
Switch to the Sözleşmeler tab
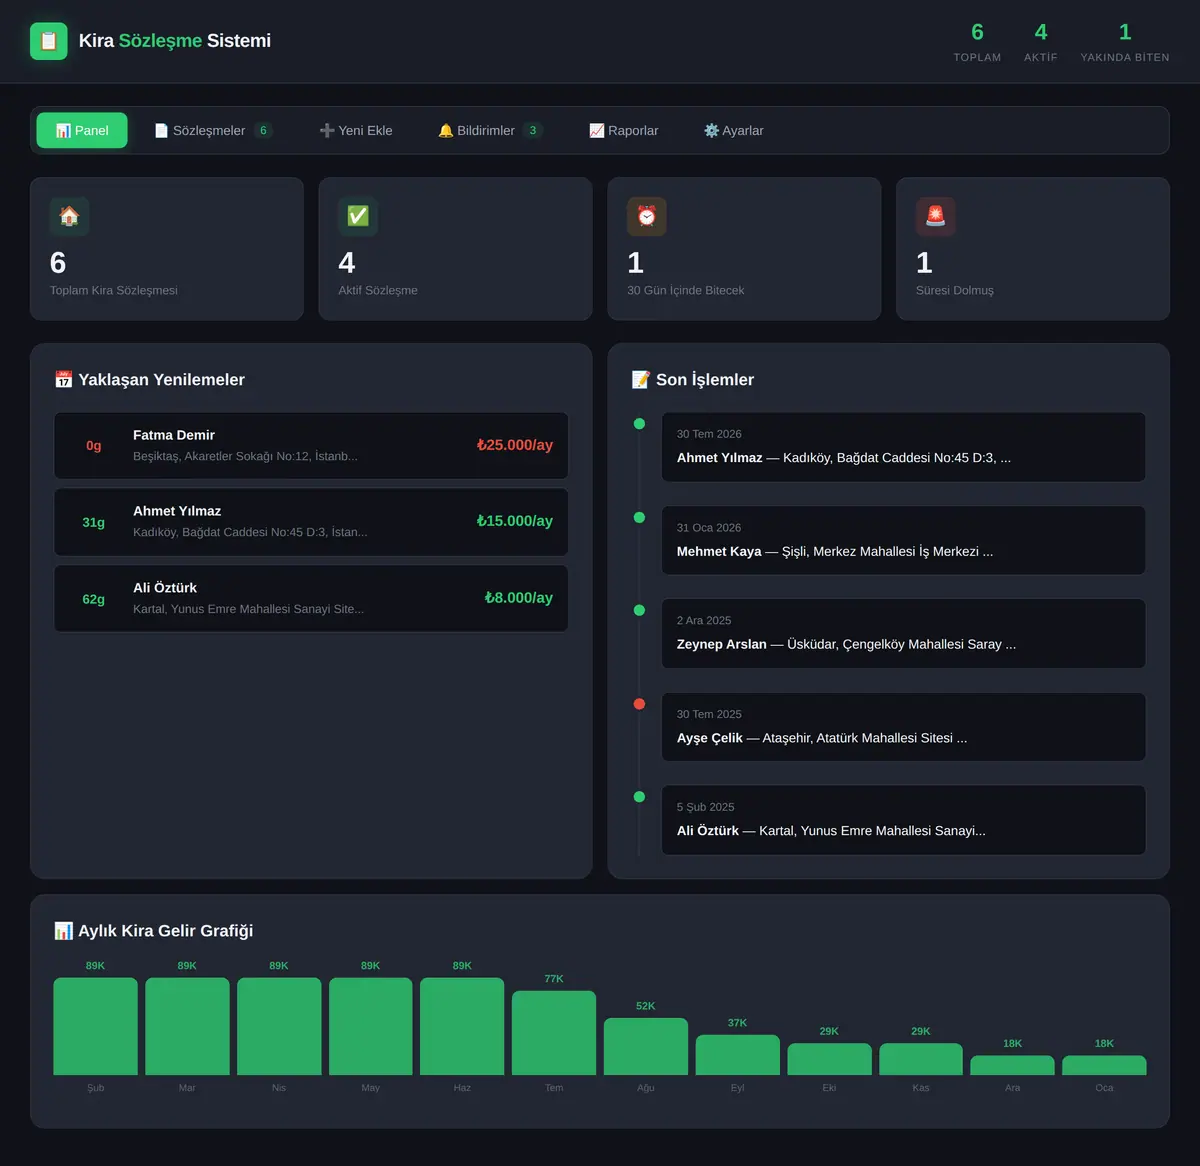pyautogui.click(x=213, y=131)
